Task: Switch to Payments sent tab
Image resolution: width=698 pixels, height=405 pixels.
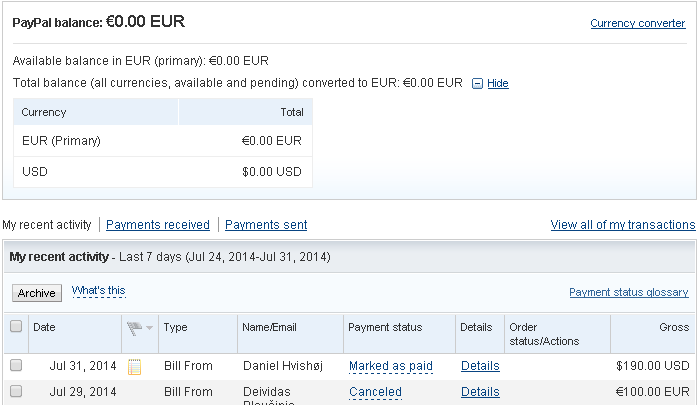Action: point(266,225)
